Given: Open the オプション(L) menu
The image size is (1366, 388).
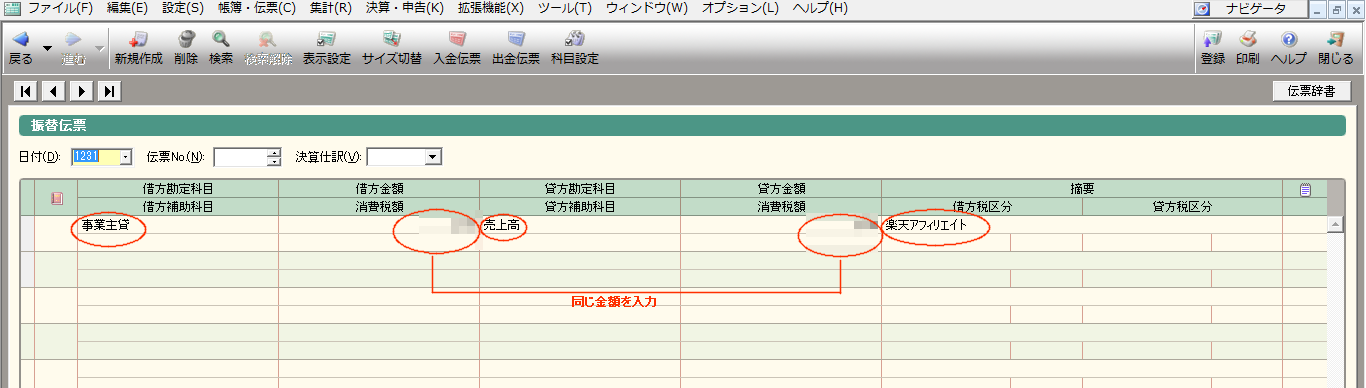Looking at the screenshot, I should (x=740, y=8).
